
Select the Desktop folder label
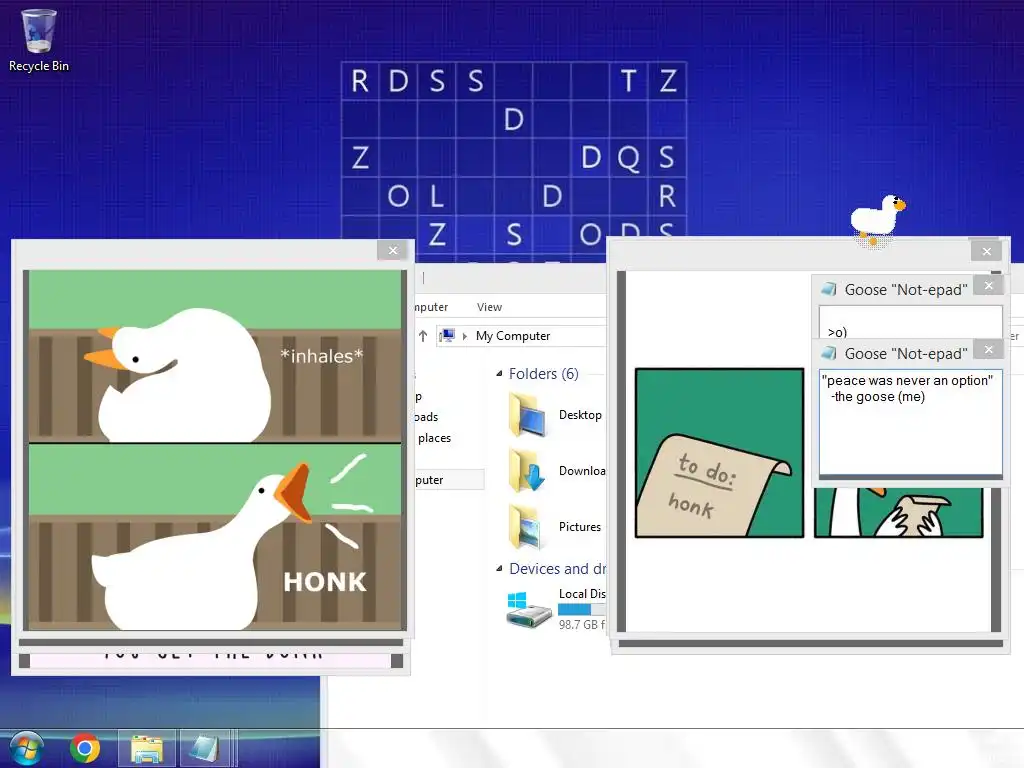coord(580,415)
